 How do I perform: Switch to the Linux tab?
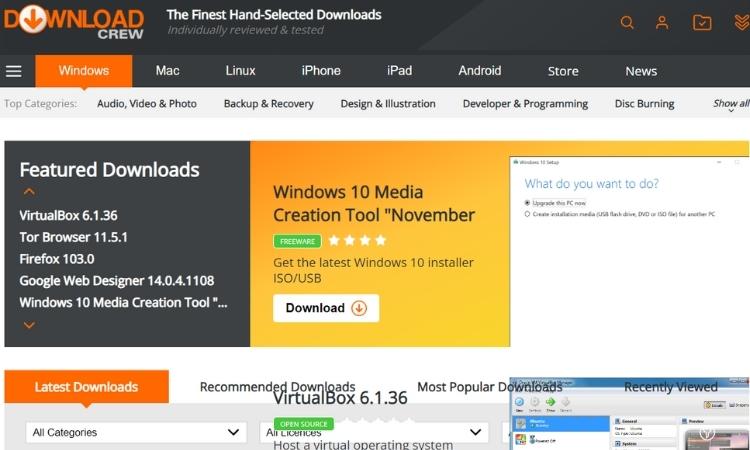pos(240,71)
